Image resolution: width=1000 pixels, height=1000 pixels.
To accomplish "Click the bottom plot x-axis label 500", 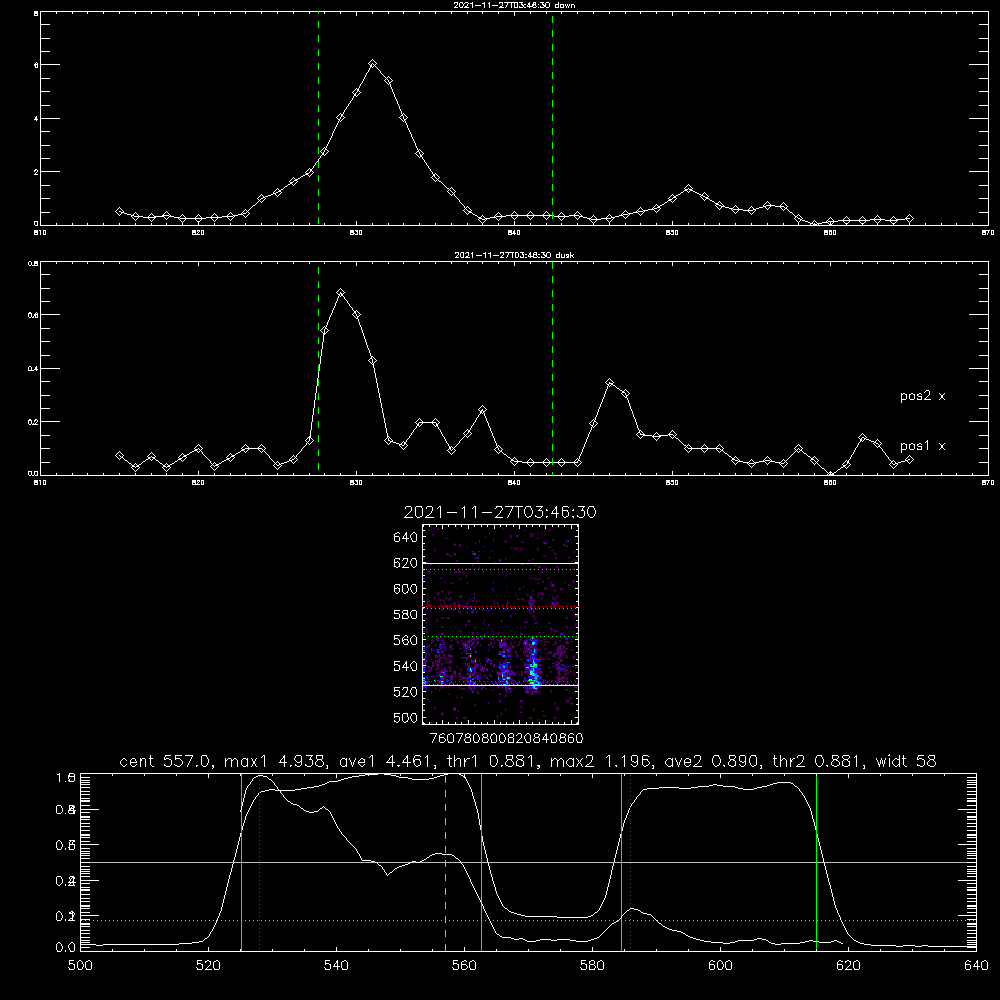I will (80, 966).
